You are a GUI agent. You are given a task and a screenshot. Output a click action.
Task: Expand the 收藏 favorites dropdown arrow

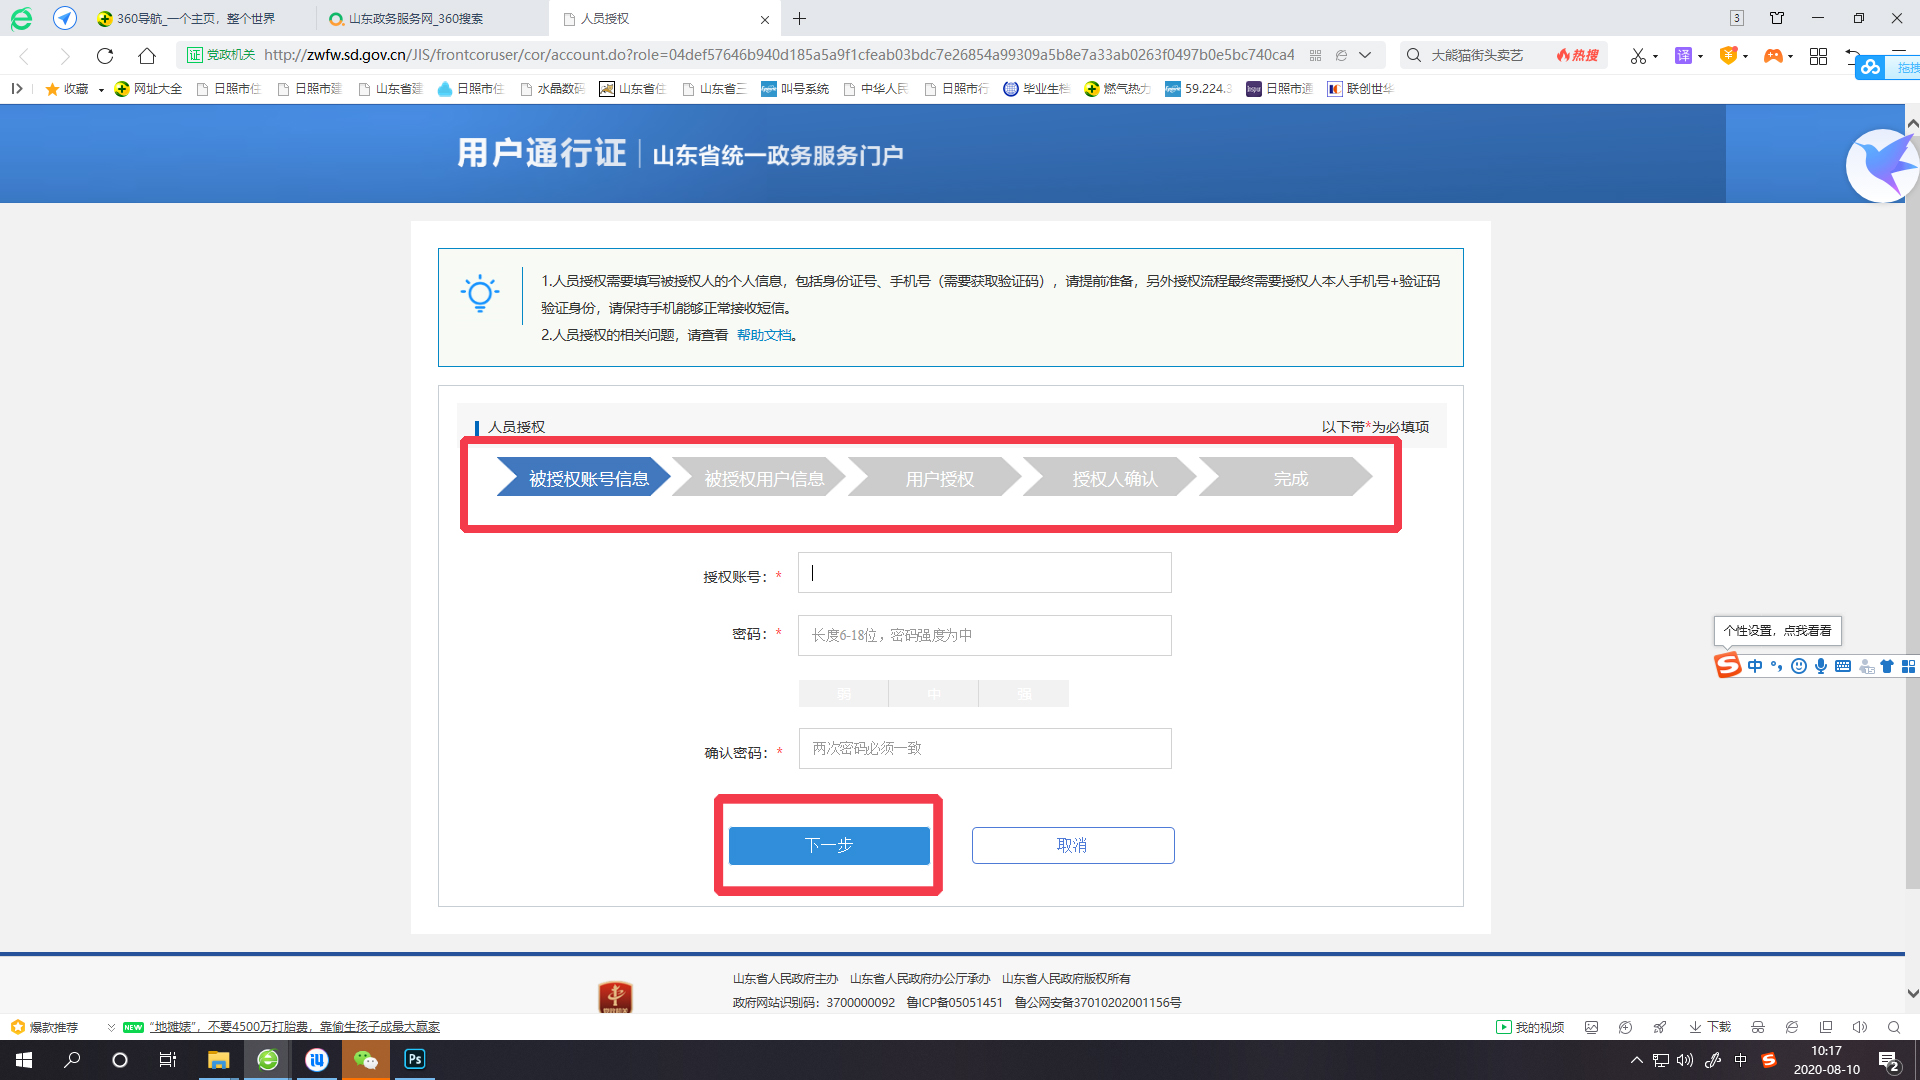pos(99,89)
